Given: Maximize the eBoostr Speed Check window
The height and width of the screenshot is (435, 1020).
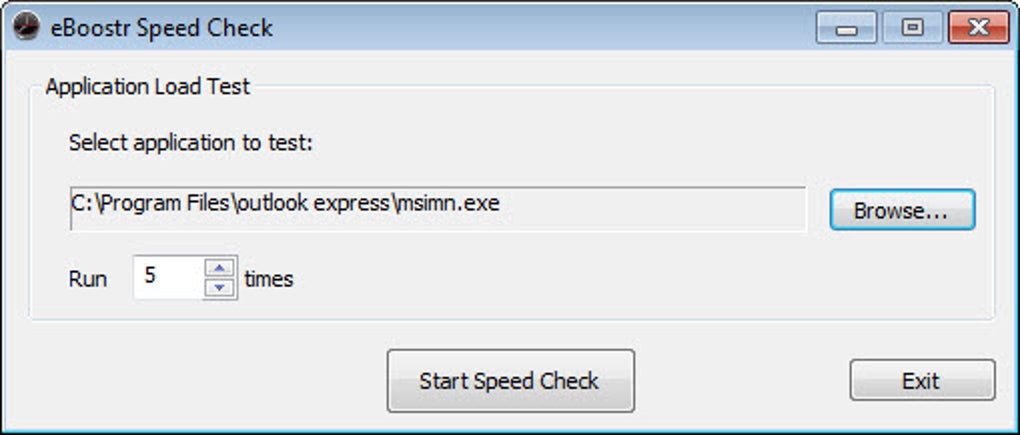Looking at the screenshot, I should tap(912, 28).
